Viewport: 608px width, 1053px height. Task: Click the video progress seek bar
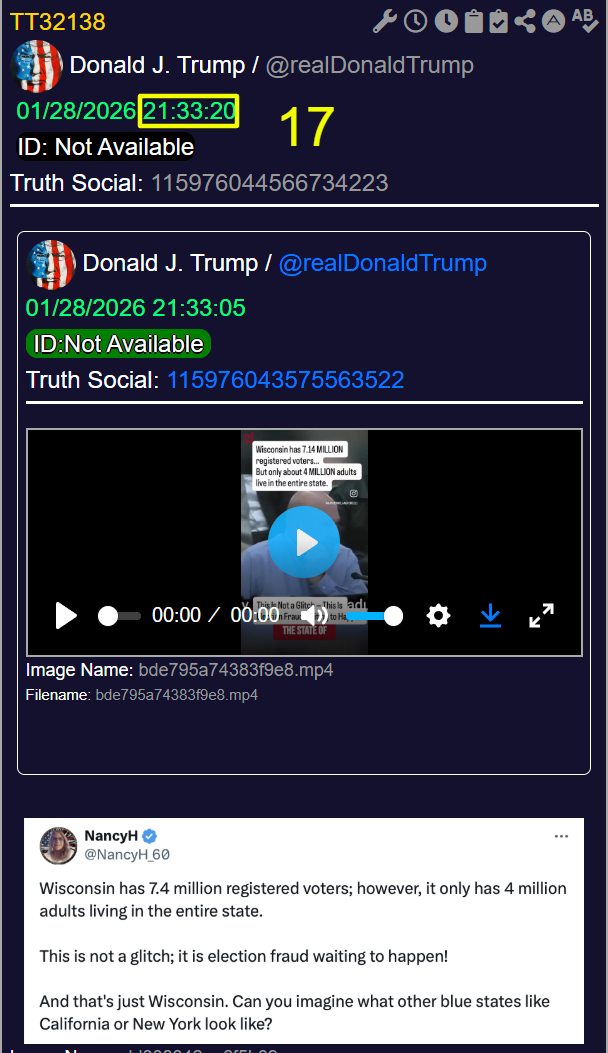(120, 617)
